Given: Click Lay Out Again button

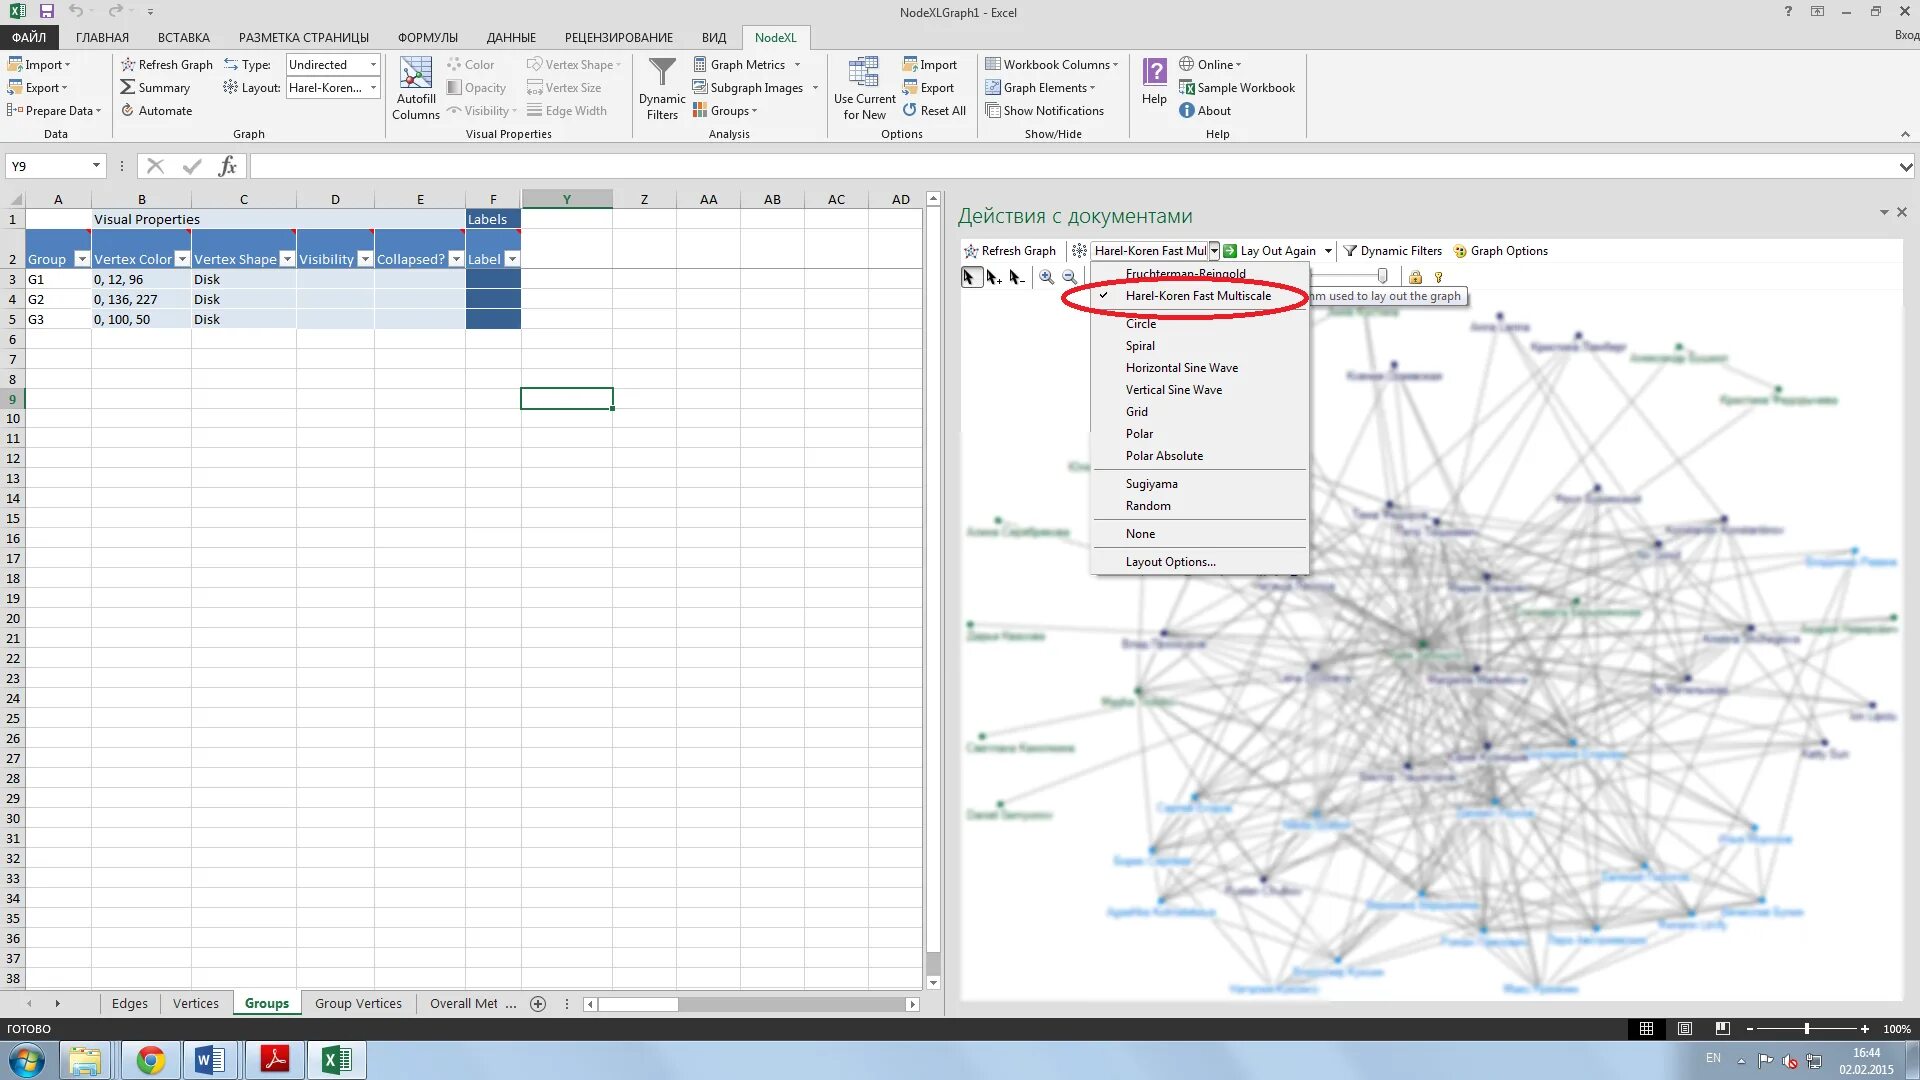Looking at the screenshot, I should [1270, 251].
